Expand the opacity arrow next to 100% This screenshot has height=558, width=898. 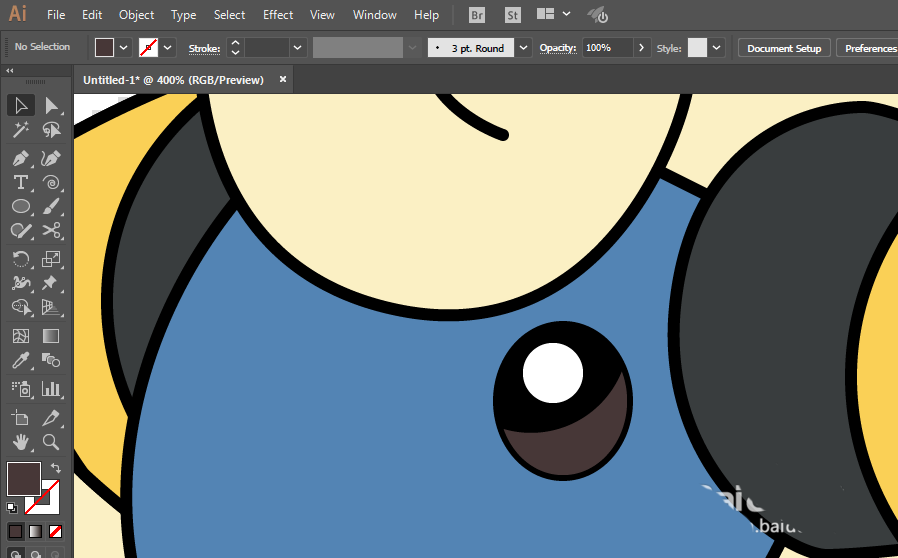pyautogui.click(x=641, y=48)
